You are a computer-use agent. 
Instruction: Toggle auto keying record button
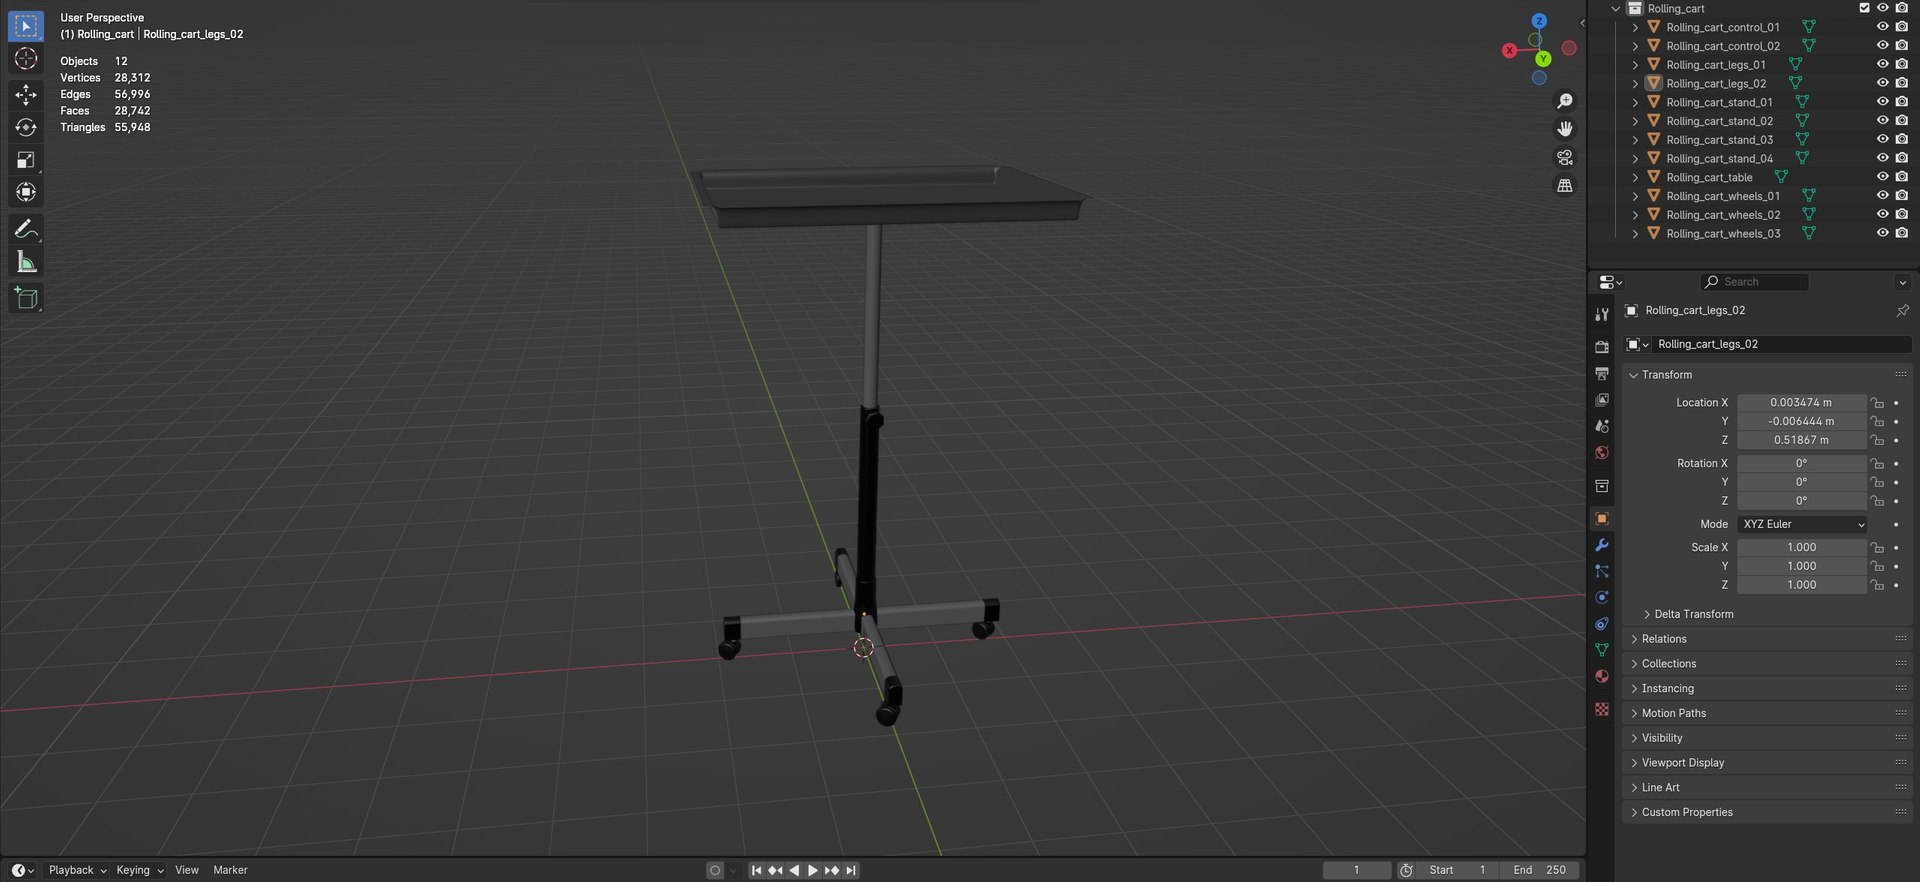point(714,870)
